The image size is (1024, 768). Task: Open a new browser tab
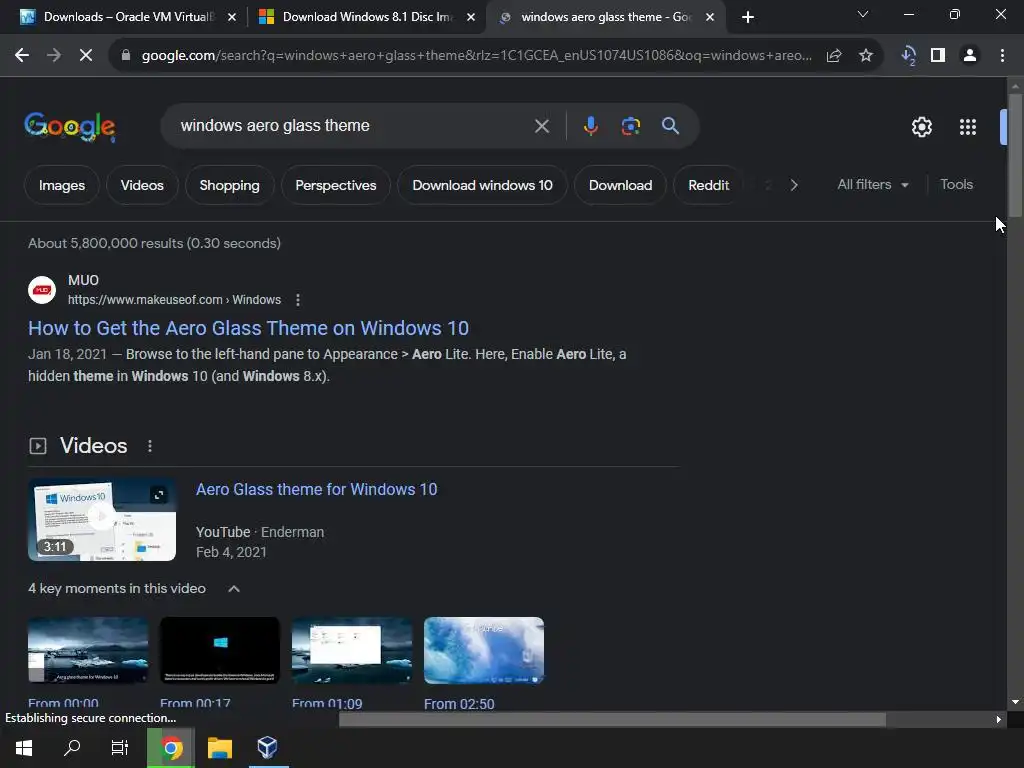(x=748, y=17)
